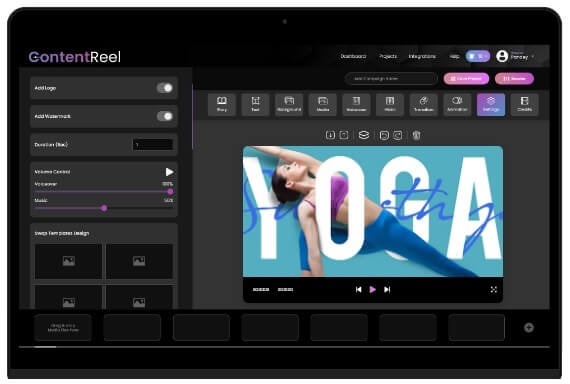Play the video preview

373,289
